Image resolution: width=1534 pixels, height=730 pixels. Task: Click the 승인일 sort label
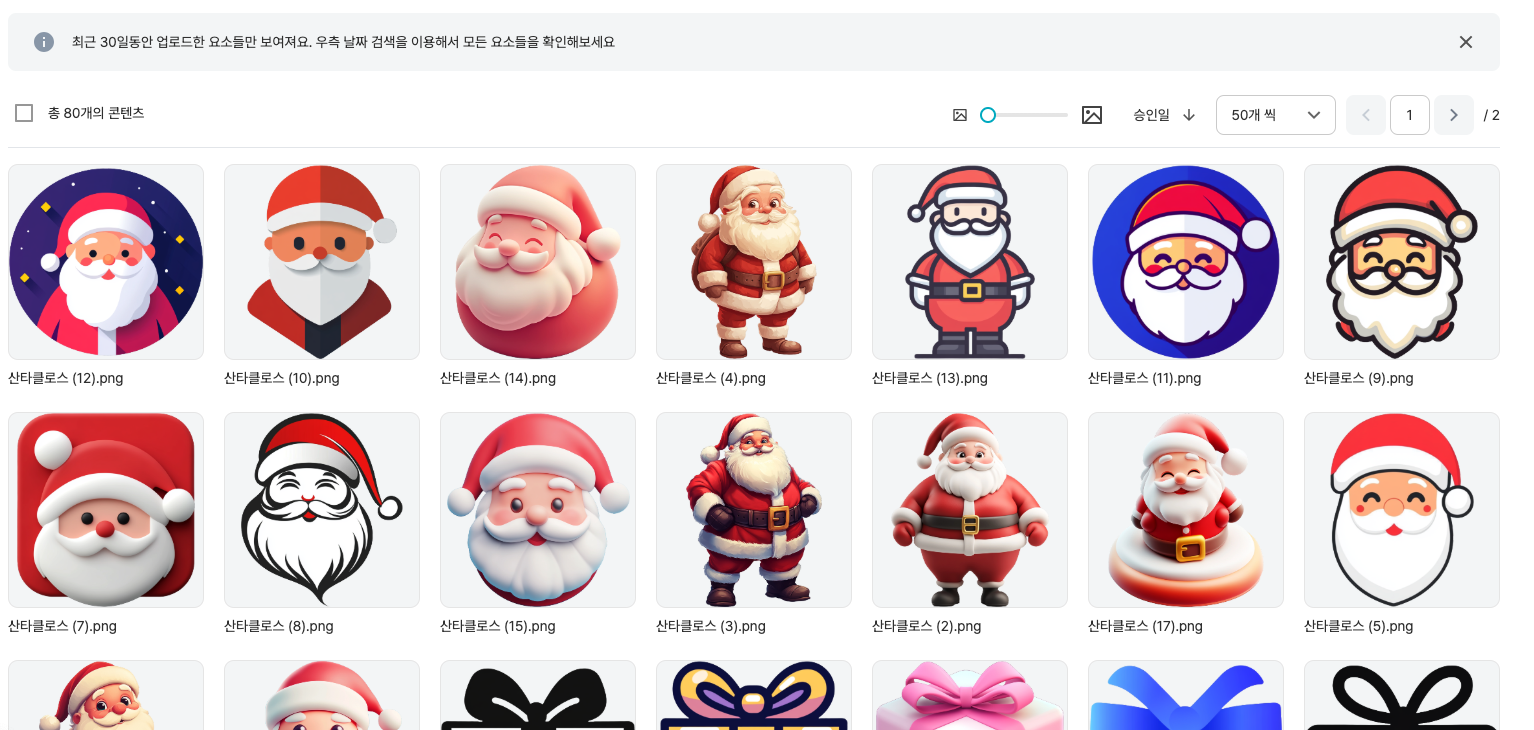click(x=1151, y=115)
